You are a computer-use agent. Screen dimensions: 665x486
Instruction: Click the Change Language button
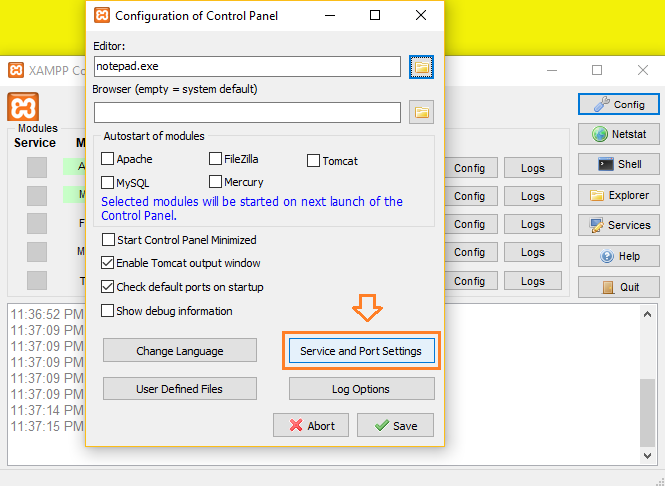[x=180, y=350]
